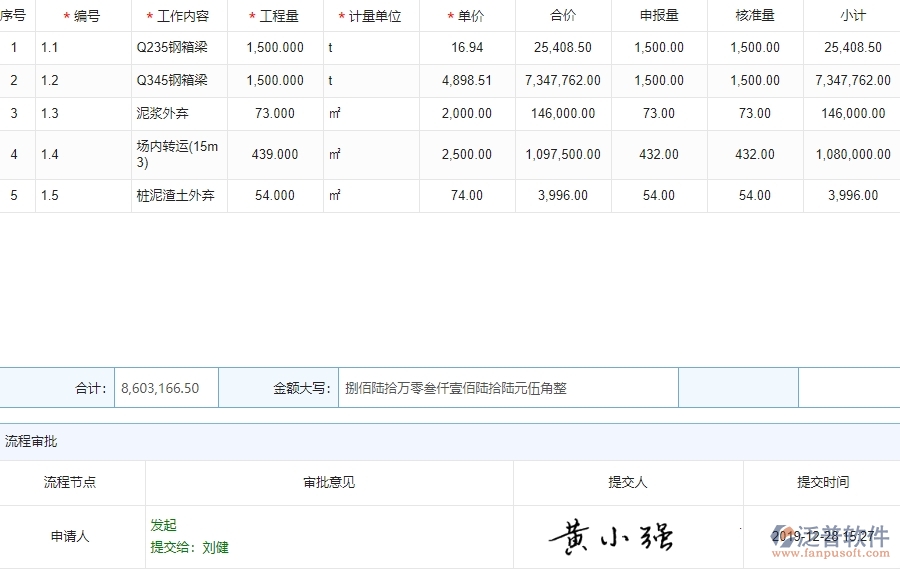900x569 pixels.
Task: Select the 合计 total field showing 8,603,166.50
Action: 166,388
